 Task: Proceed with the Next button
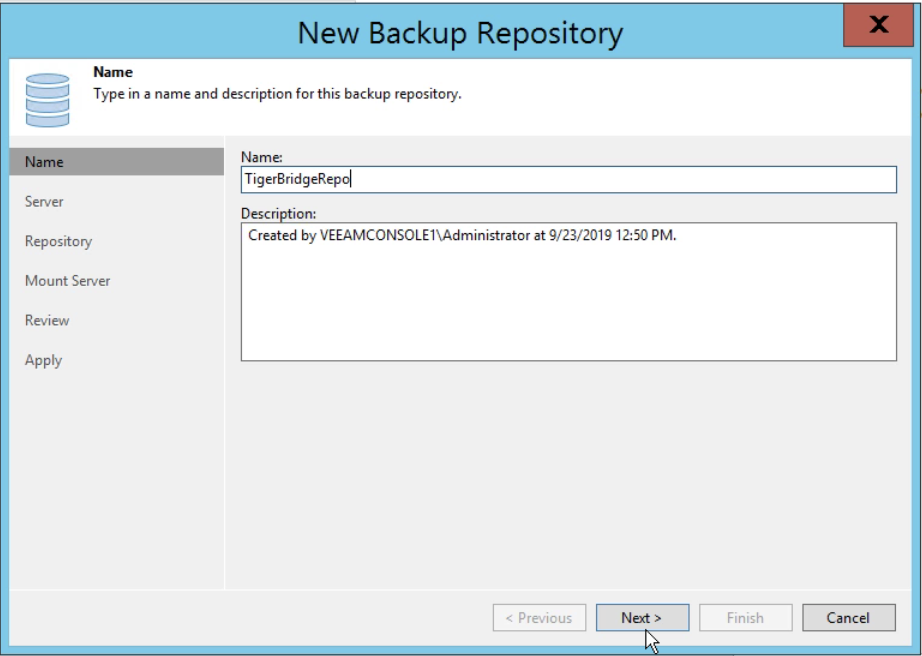click(x=642, y=618)
